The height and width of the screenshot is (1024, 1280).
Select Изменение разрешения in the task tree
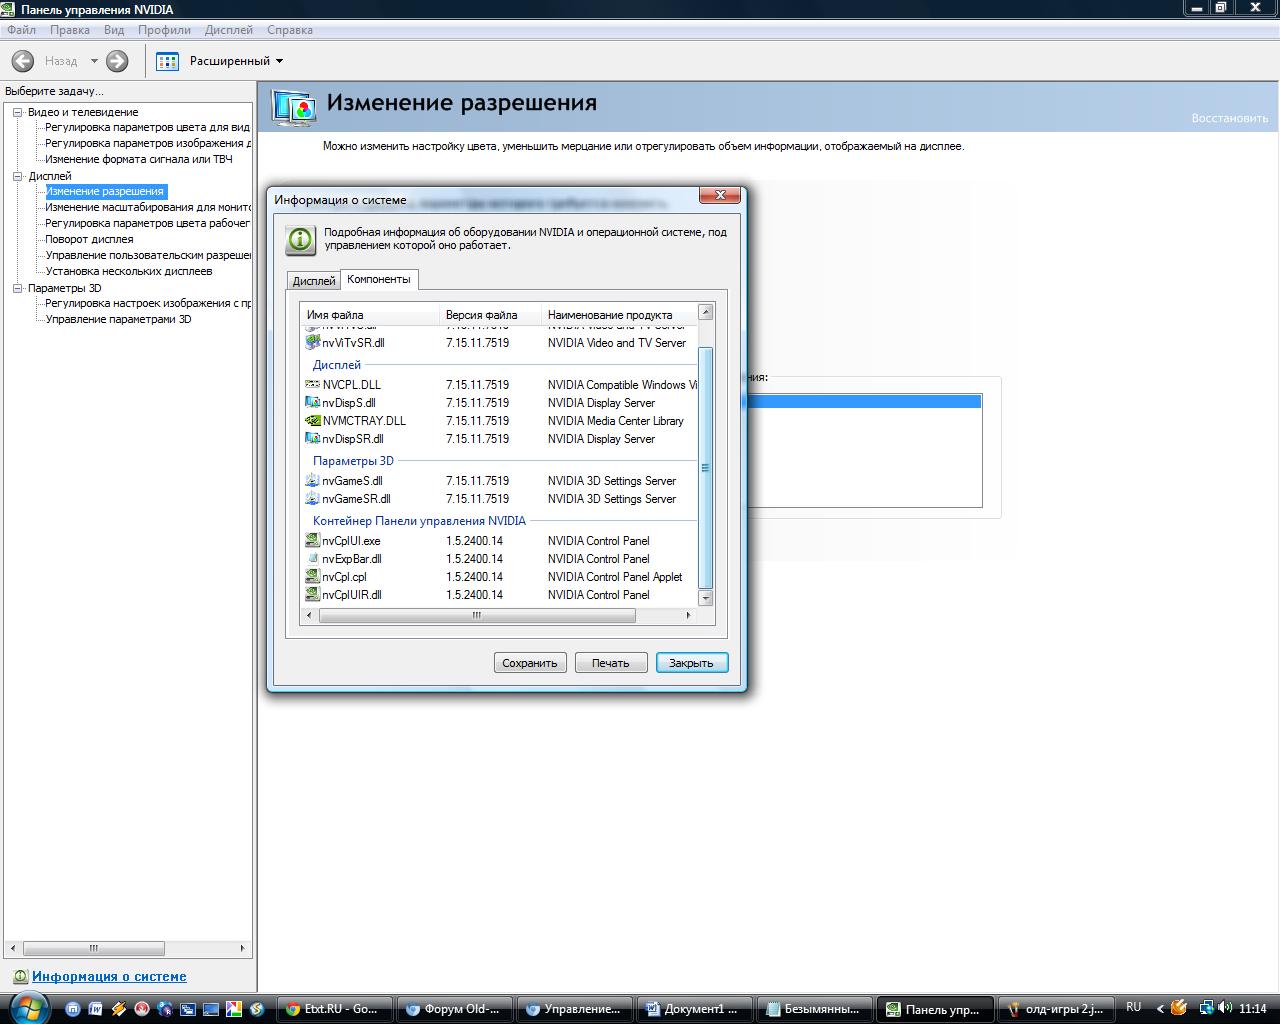coord(104,191)
